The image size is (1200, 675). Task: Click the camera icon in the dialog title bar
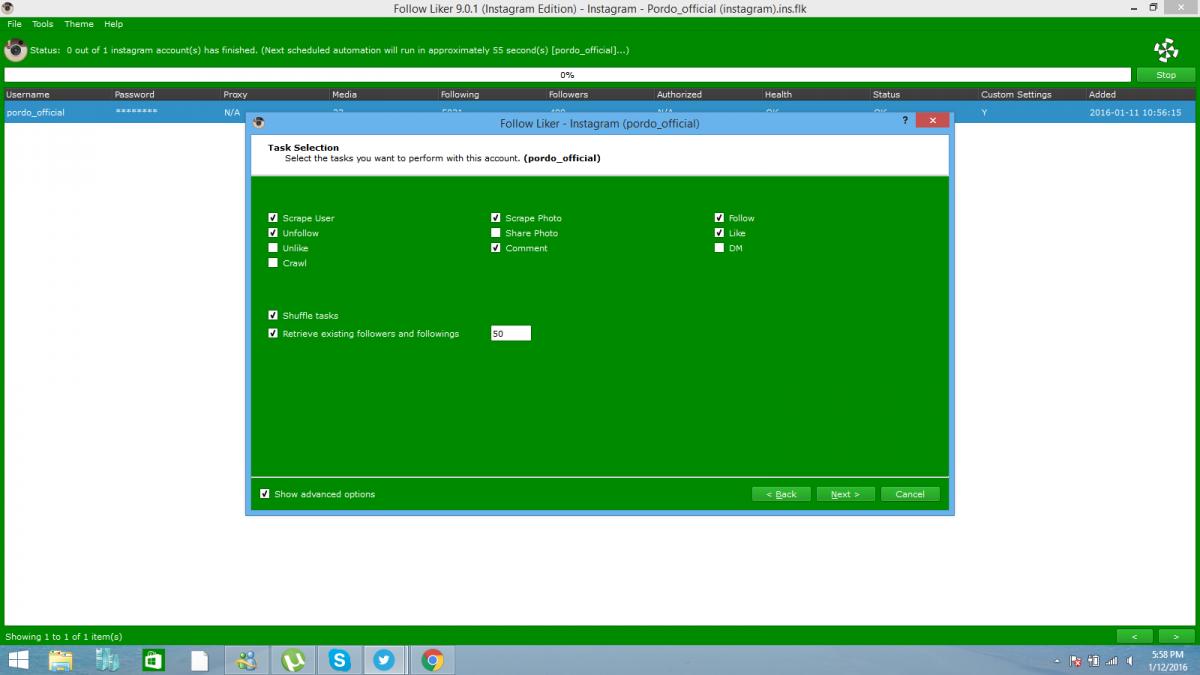point(259,123)
